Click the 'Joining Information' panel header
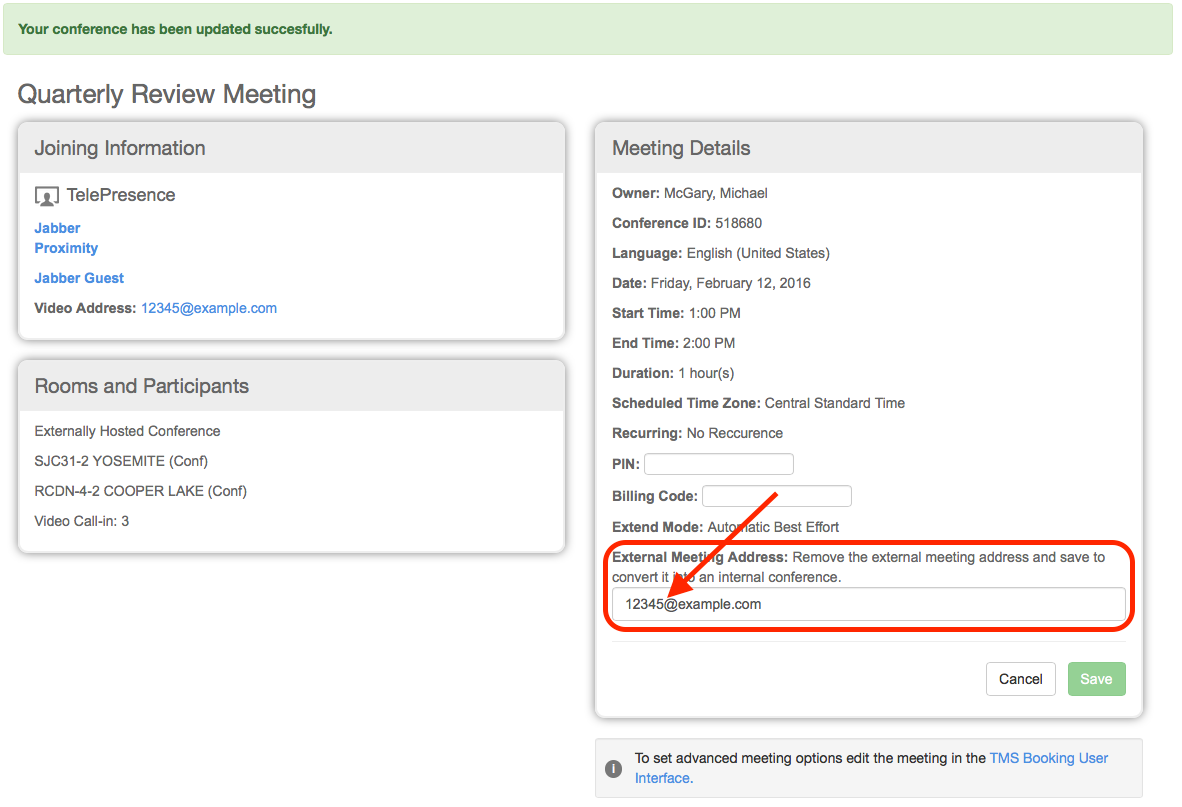1182x807 pixels. (292, 148)
